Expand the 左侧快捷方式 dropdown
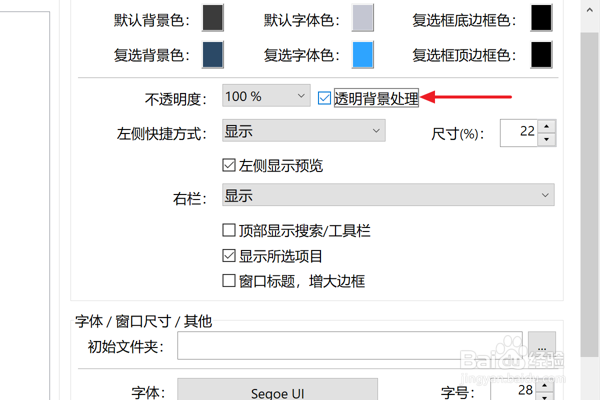The image size is (600, 400). pos(303,131)
